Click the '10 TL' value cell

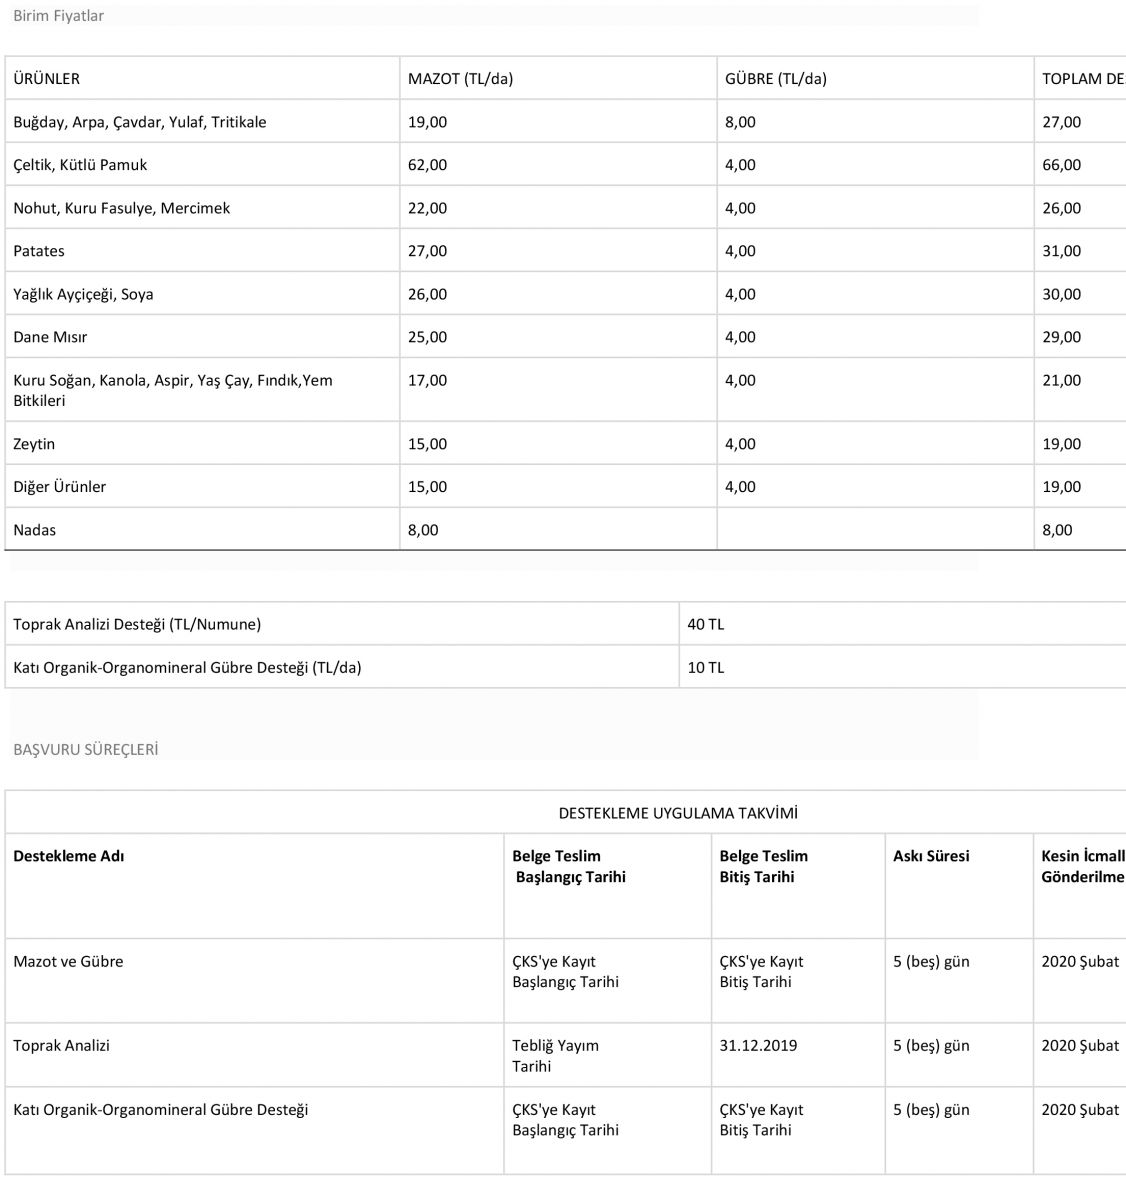point(706,667)
